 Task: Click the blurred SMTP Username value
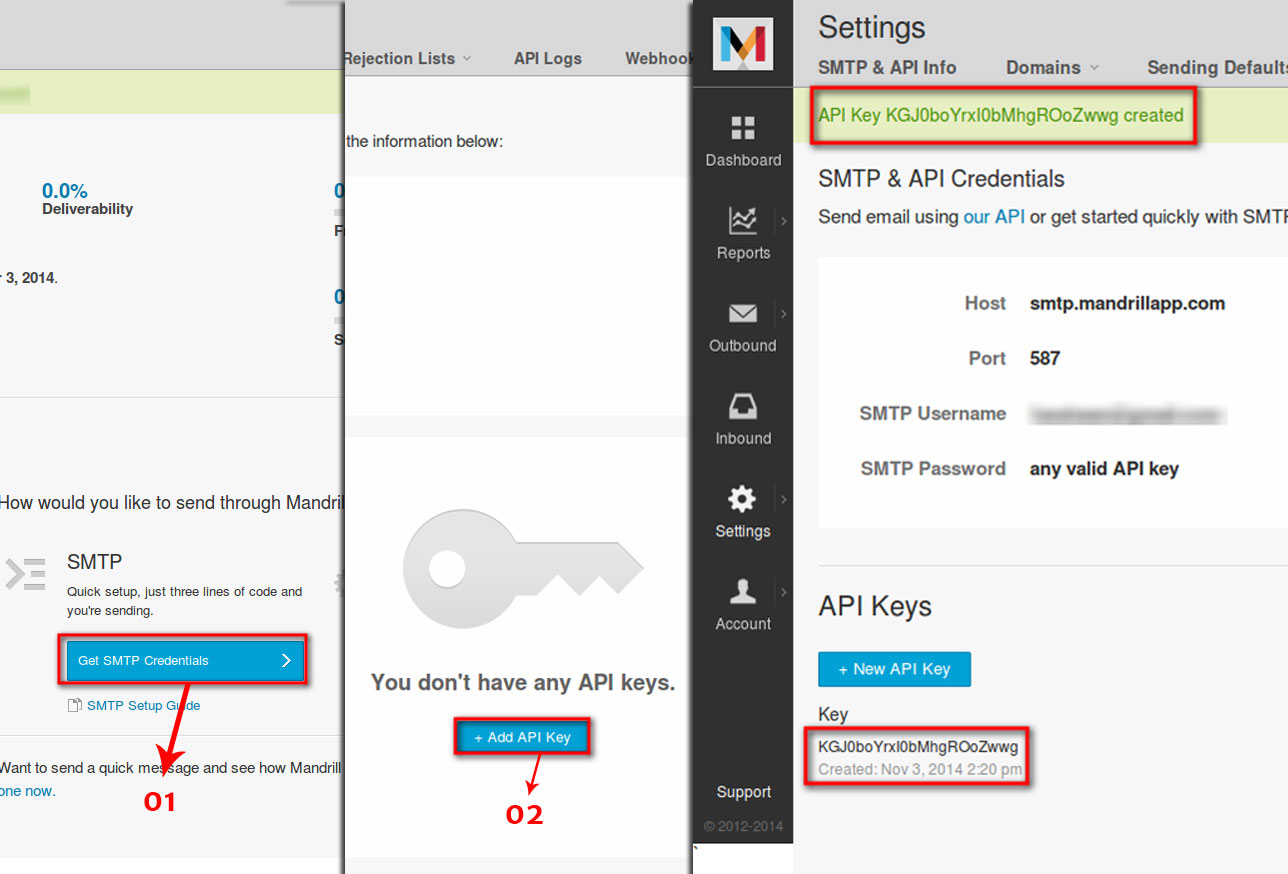coord(1127,413)
